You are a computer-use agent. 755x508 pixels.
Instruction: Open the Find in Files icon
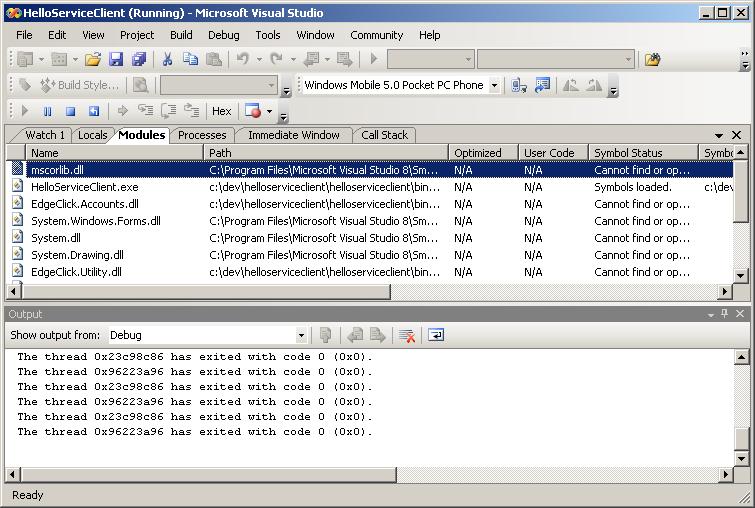click(x=652, y=59)
